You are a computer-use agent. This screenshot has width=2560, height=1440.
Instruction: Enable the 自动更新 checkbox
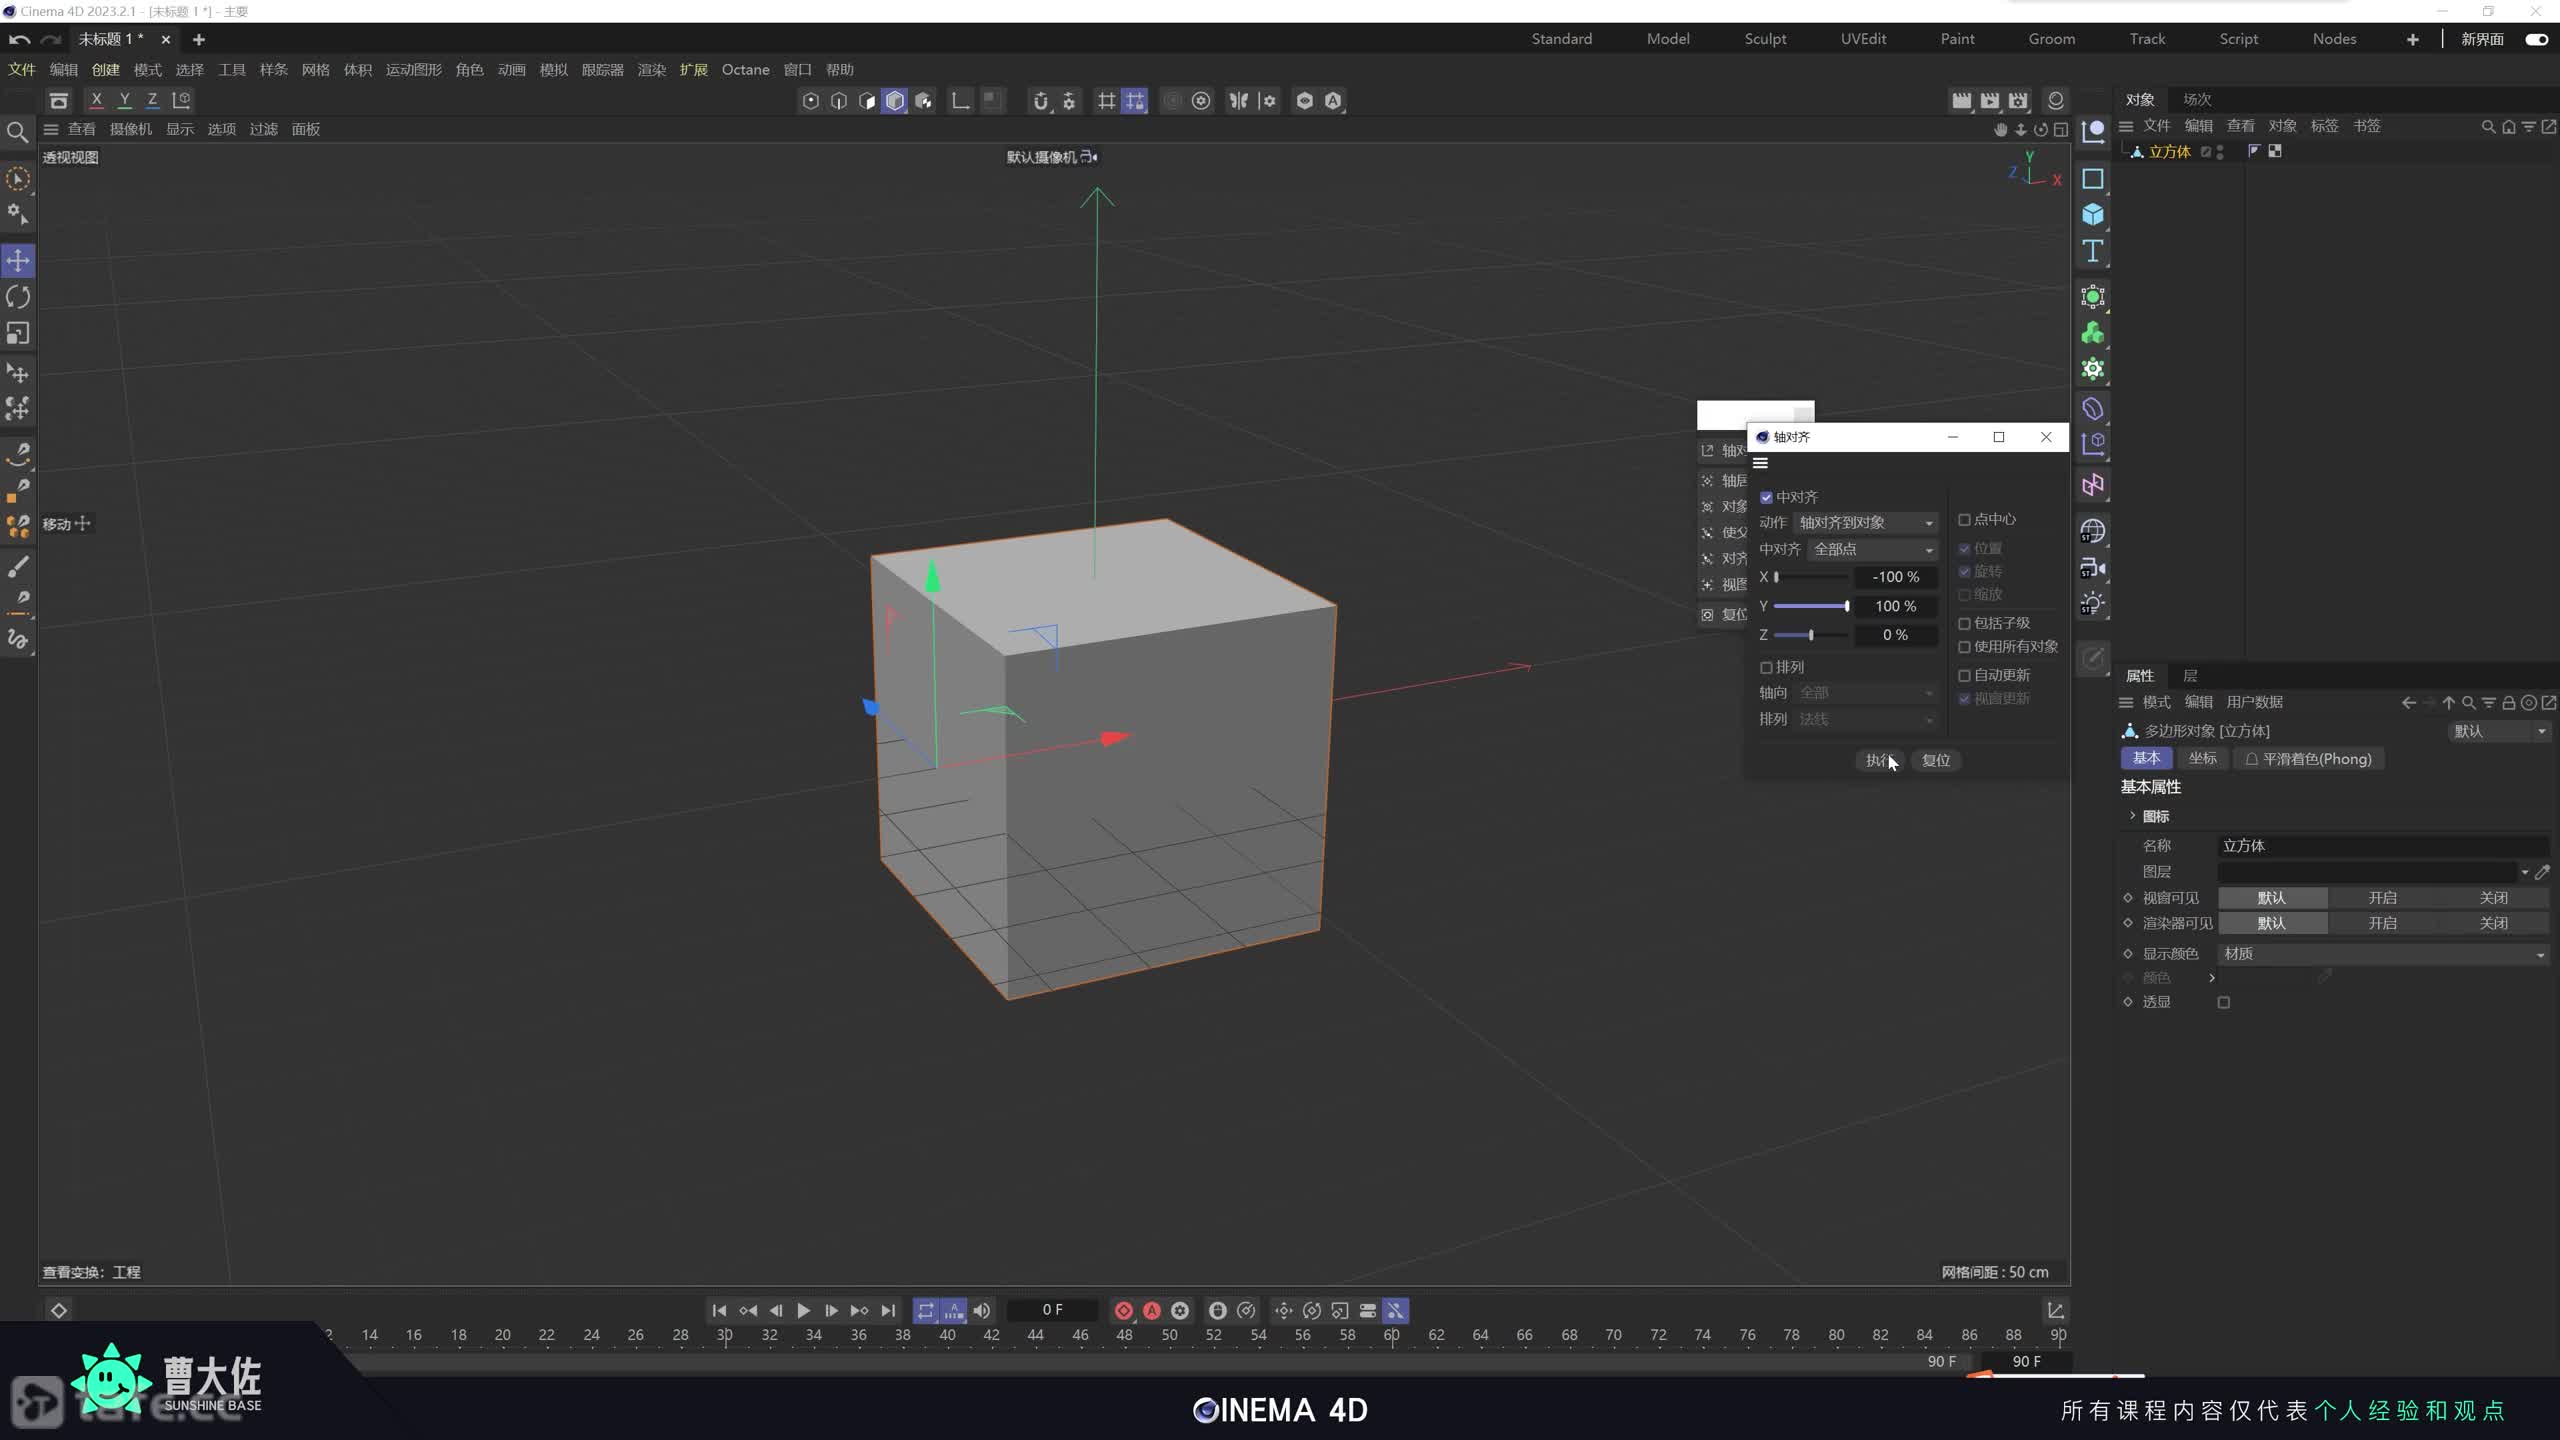(x=1964, y=676)
